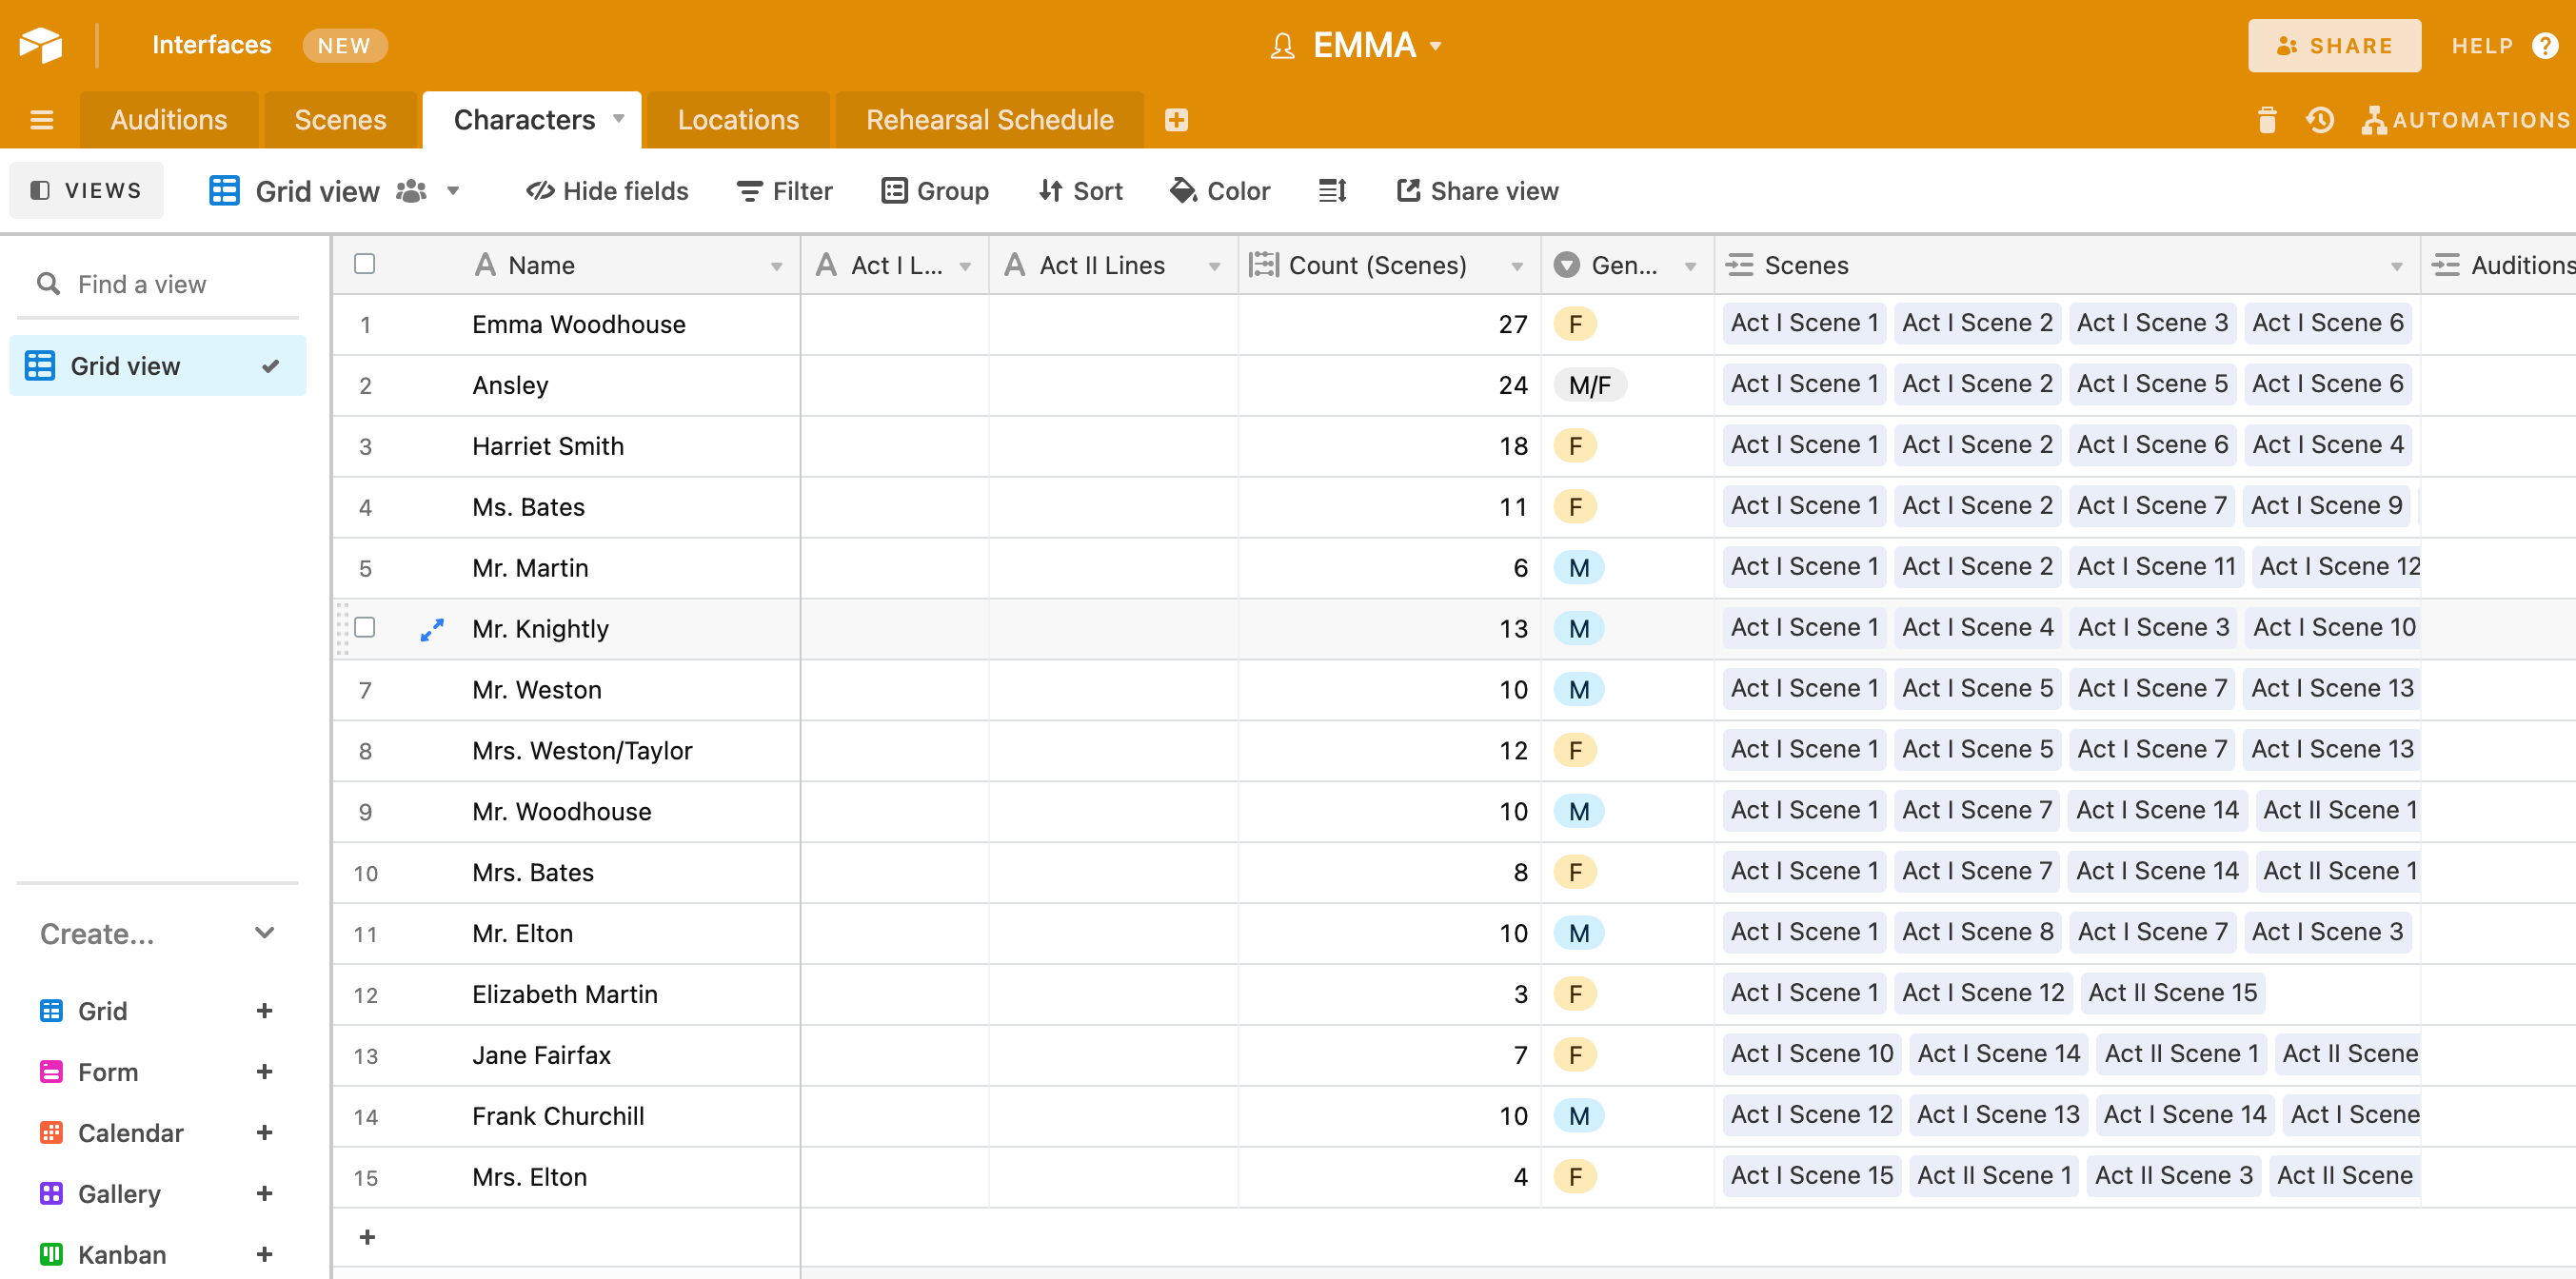
Task: Open base history clock icon
Action: (x=2320, y=120)
